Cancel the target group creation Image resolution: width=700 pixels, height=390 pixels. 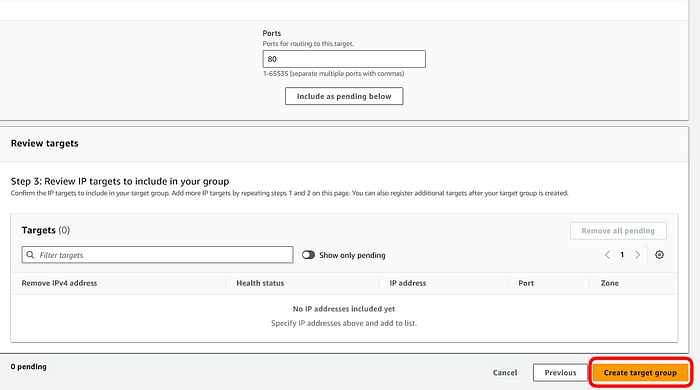[x=505, y=373]
